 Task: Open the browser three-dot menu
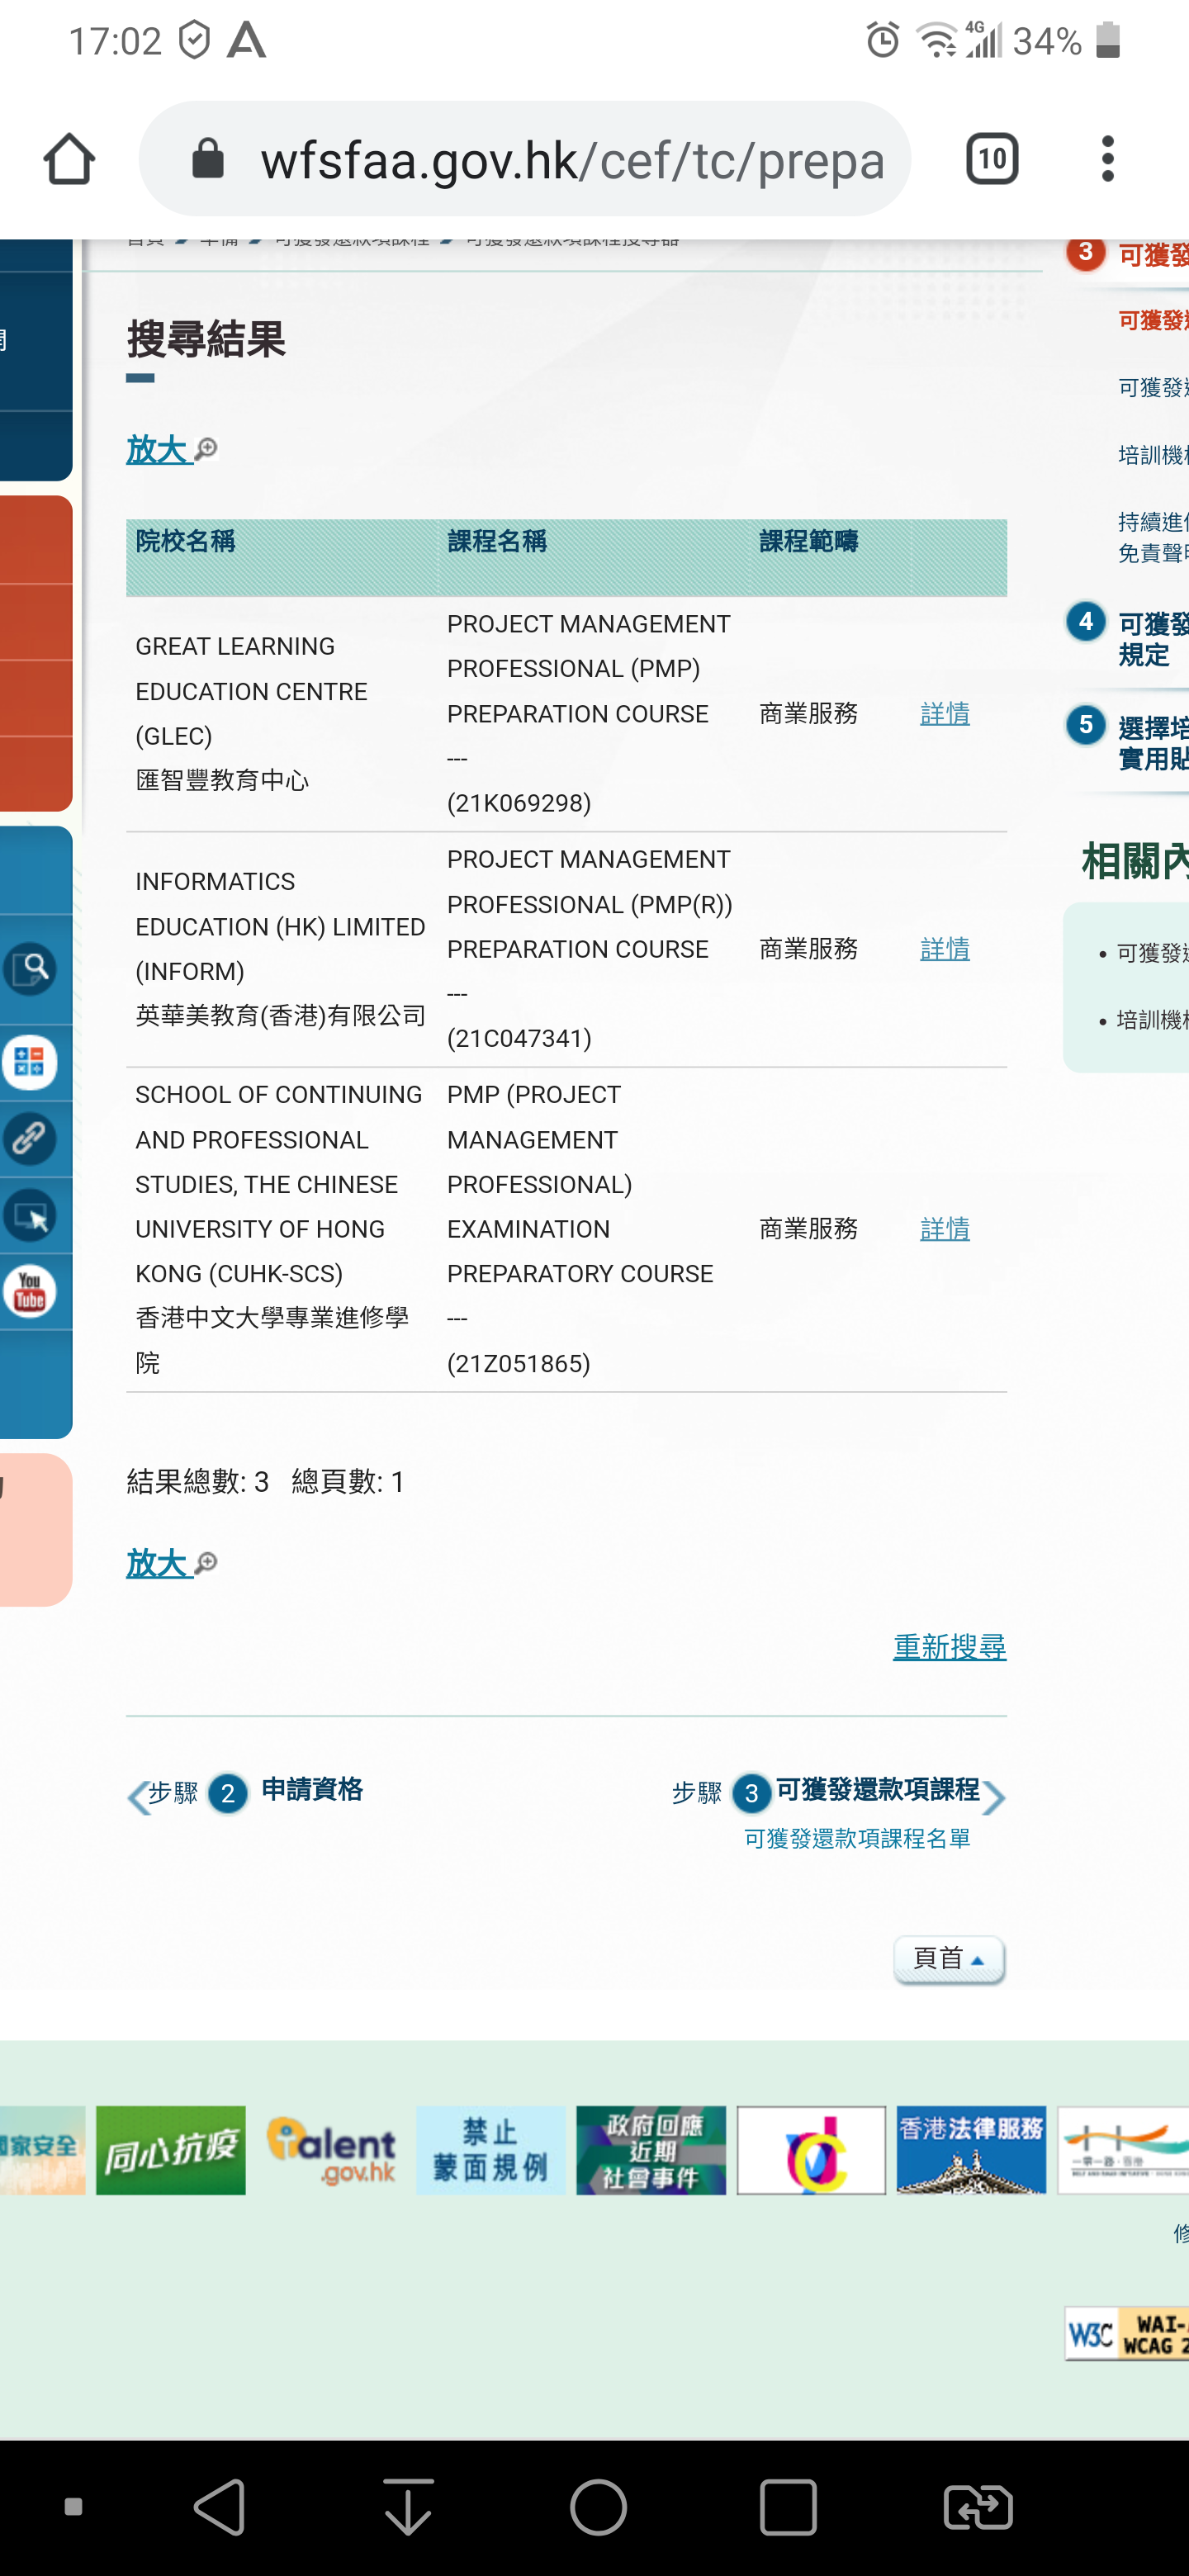(1107, 159)
